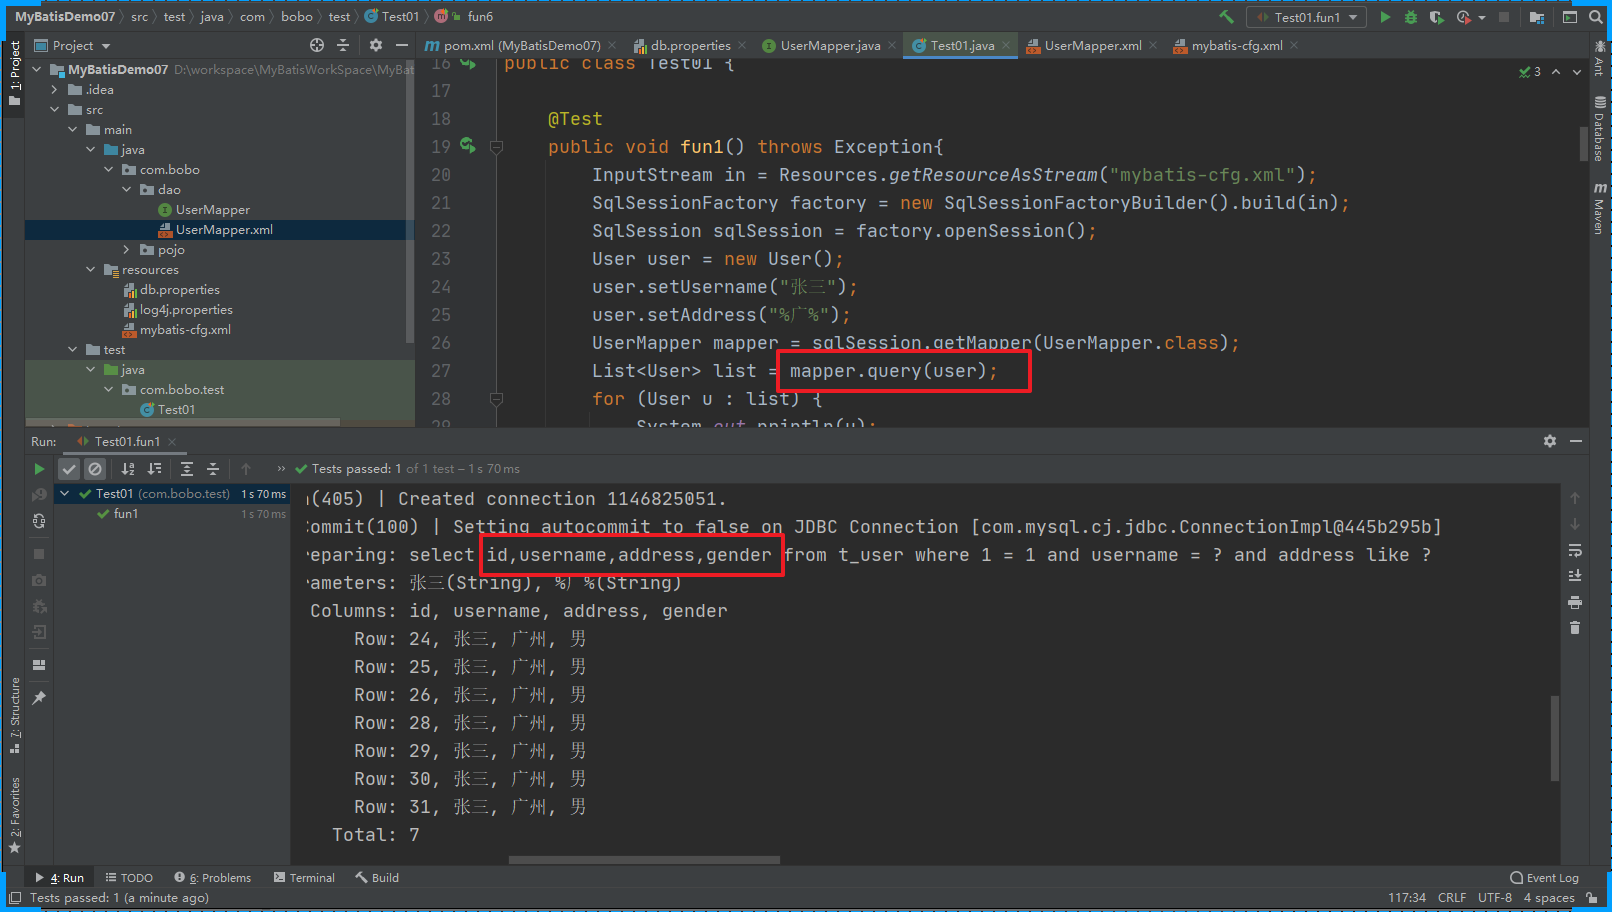Toggle Show Passed tests checkmark button
Screen dimensions: 1612x912
(x=69, y=469)
